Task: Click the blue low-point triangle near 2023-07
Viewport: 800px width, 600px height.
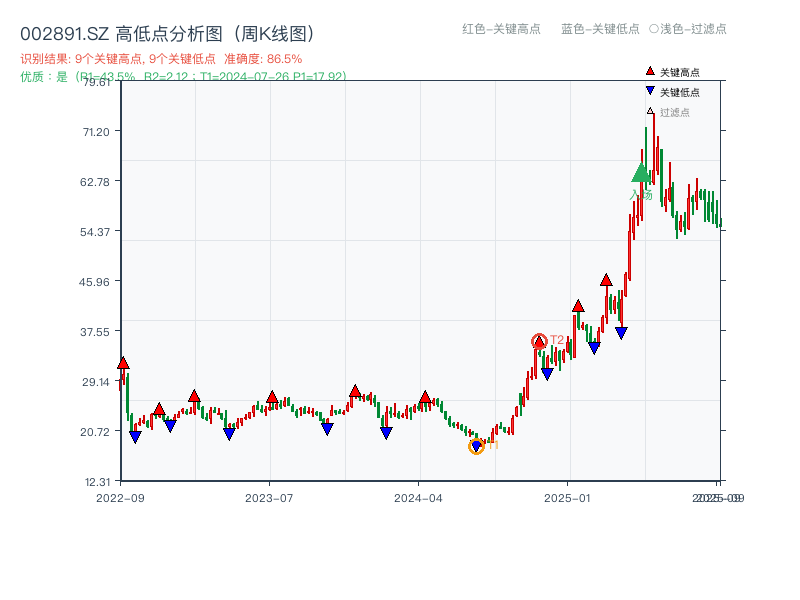Action: (326, 427)
